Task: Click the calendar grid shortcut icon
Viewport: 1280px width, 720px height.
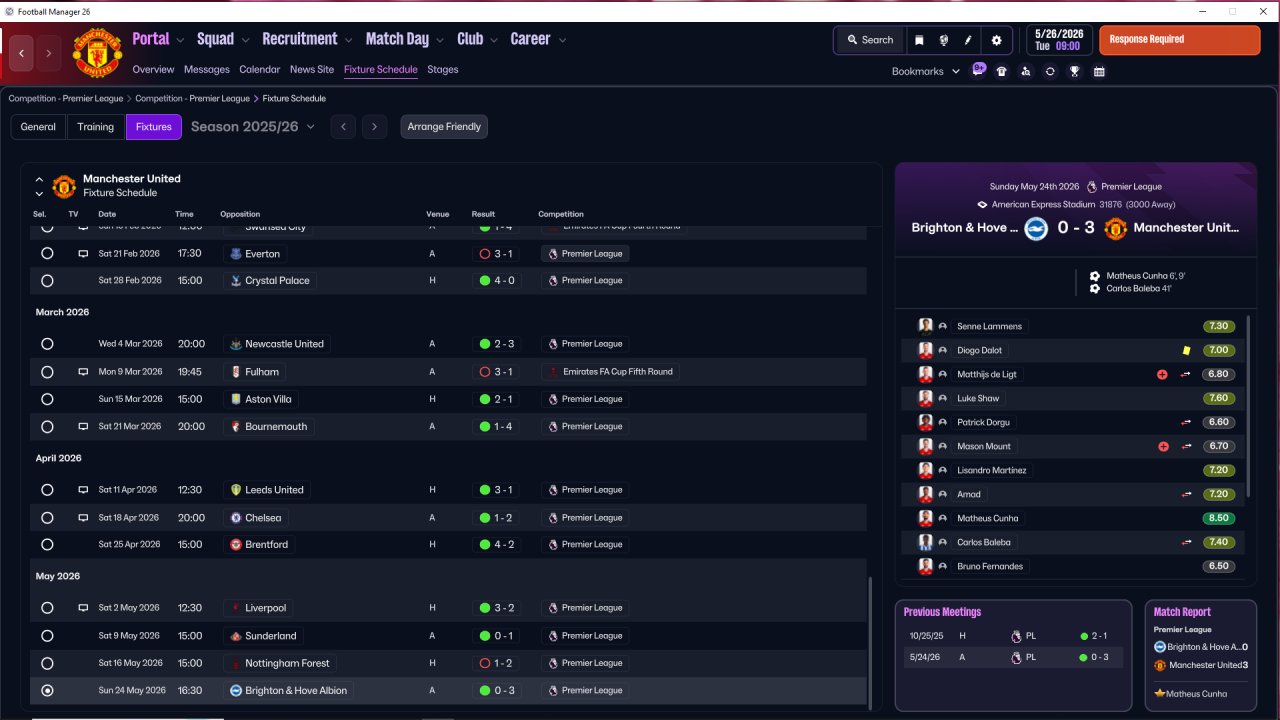Action: tap(1099, 71)
